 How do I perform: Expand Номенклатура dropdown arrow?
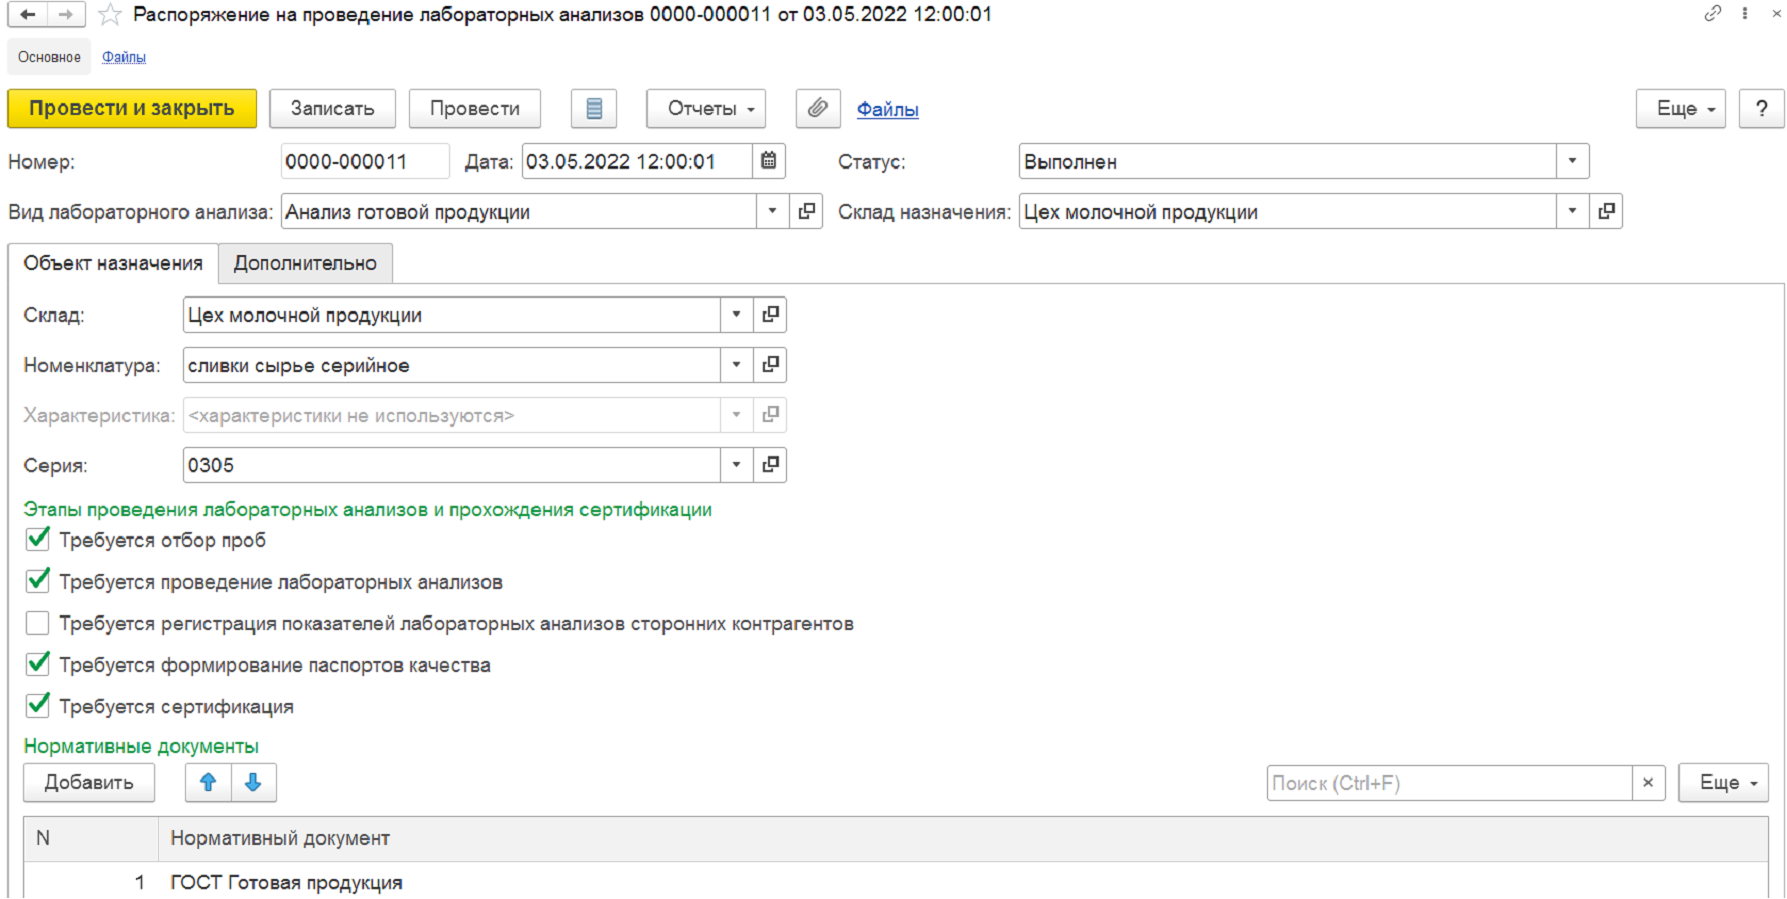[x=736, y=365]
